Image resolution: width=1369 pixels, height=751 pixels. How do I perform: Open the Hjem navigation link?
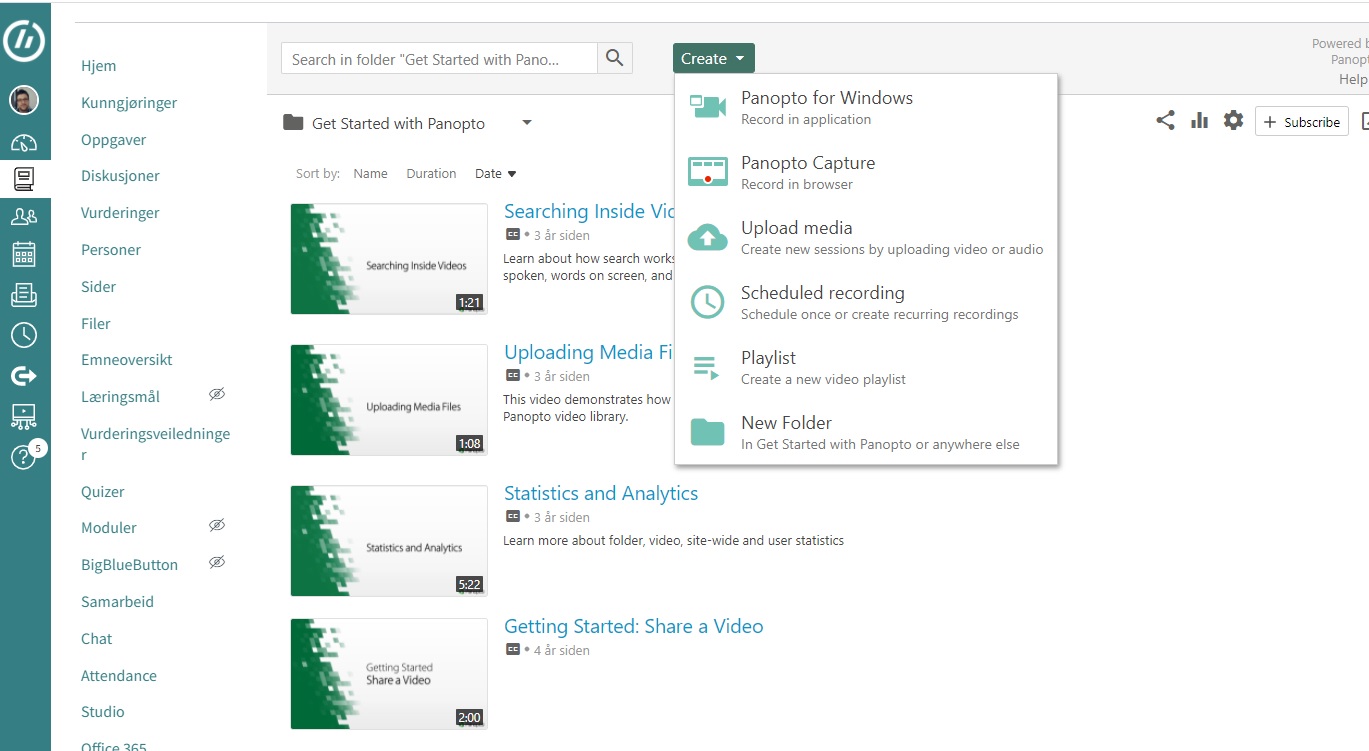click(x=99, y=66)
